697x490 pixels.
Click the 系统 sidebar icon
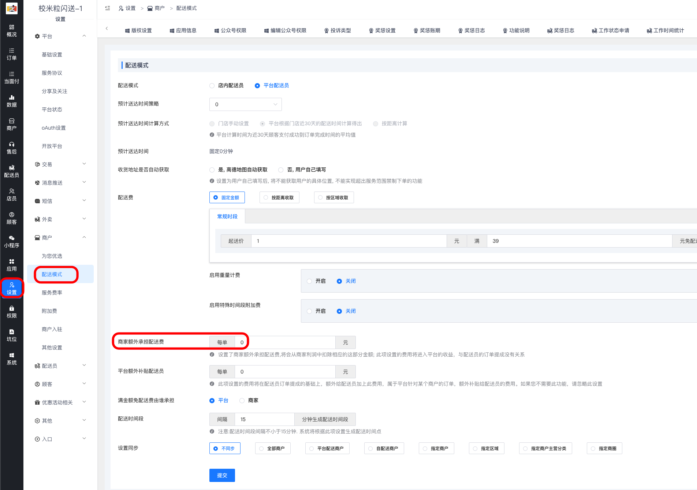coord(11,359)
